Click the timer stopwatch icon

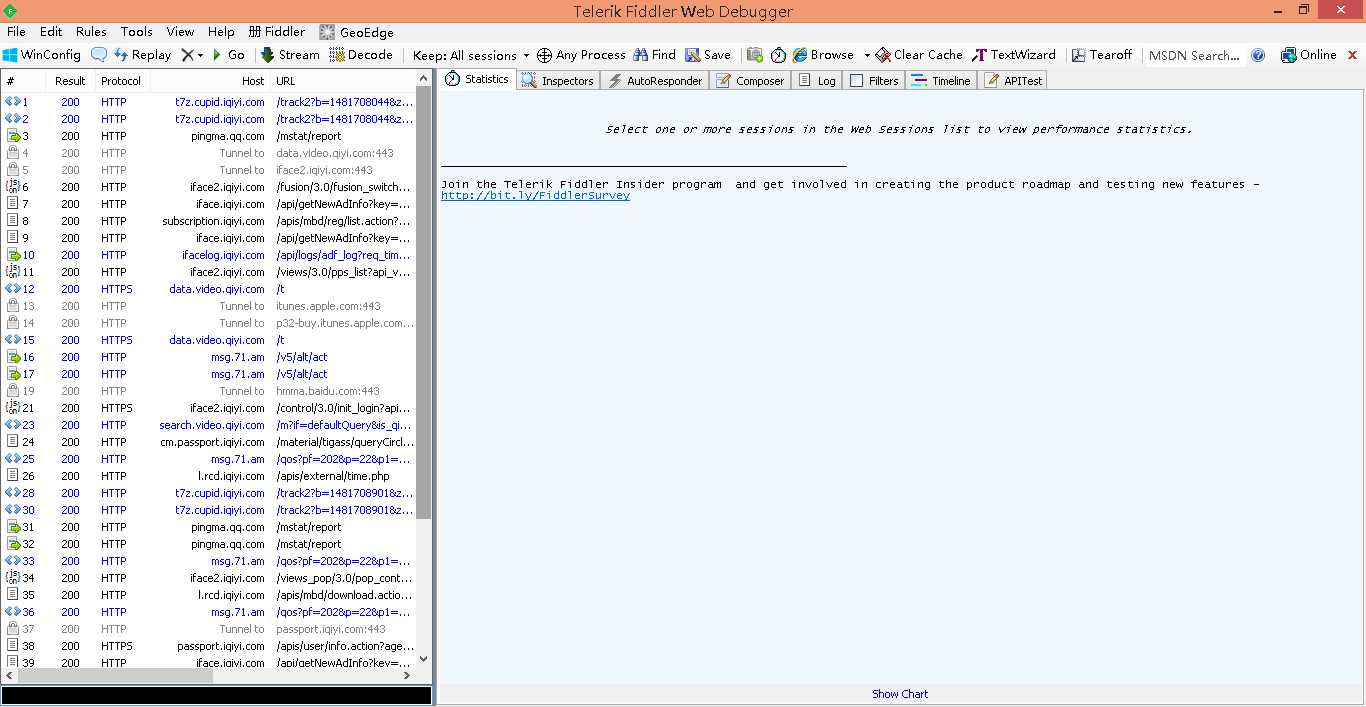pyautogui.click(x=778, y=55)
